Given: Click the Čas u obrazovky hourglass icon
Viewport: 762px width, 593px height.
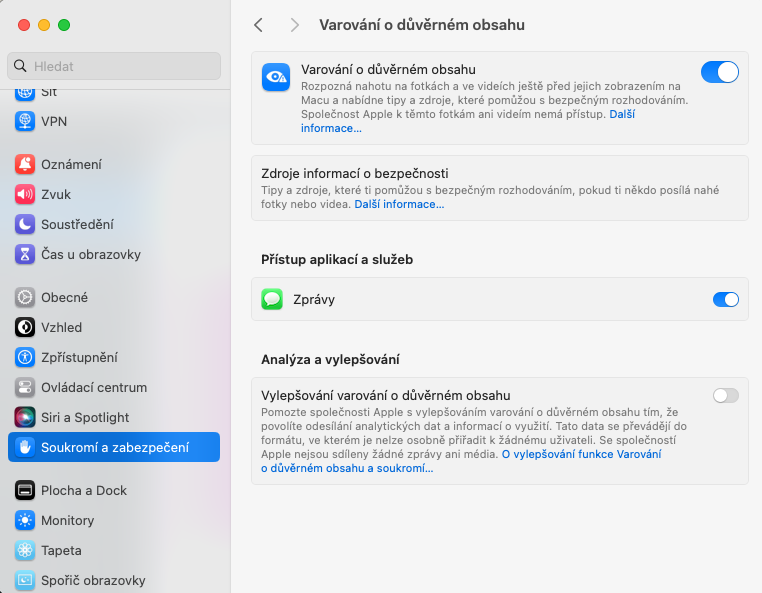Looking at the screenshot, I should point(25,254).
